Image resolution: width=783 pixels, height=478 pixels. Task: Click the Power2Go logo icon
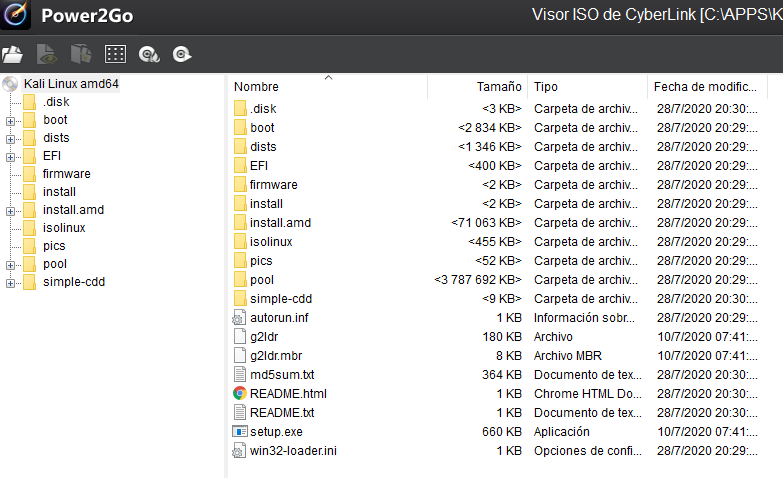click(15, 14)
